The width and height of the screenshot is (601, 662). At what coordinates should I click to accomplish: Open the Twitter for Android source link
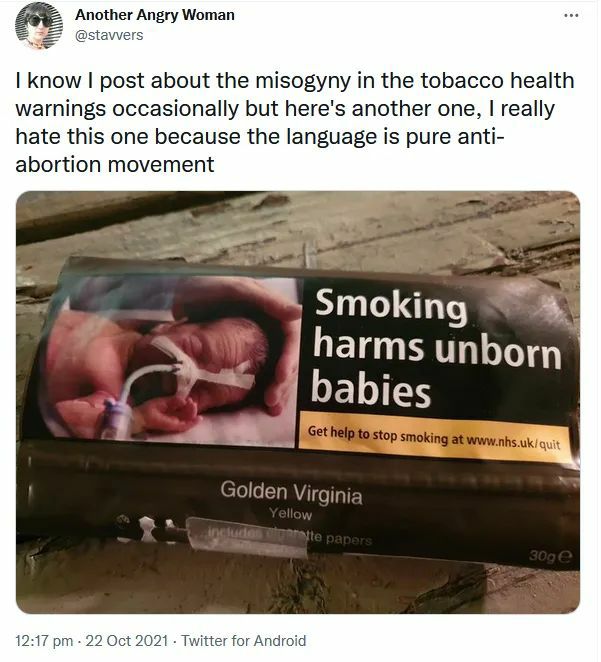click(244, 640)
